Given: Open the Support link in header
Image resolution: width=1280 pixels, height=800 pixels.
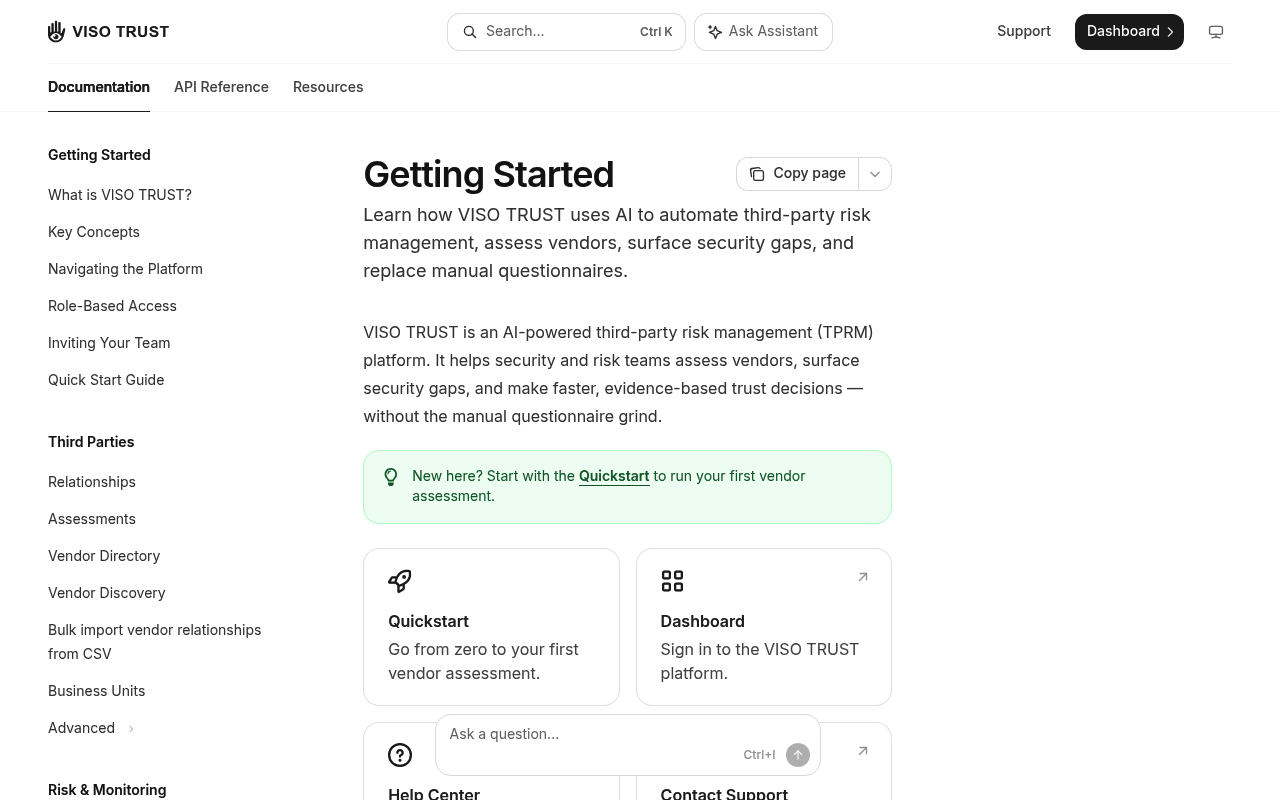Looking at the screenshot, I should pyautogui.click(x=1024, y=31).
